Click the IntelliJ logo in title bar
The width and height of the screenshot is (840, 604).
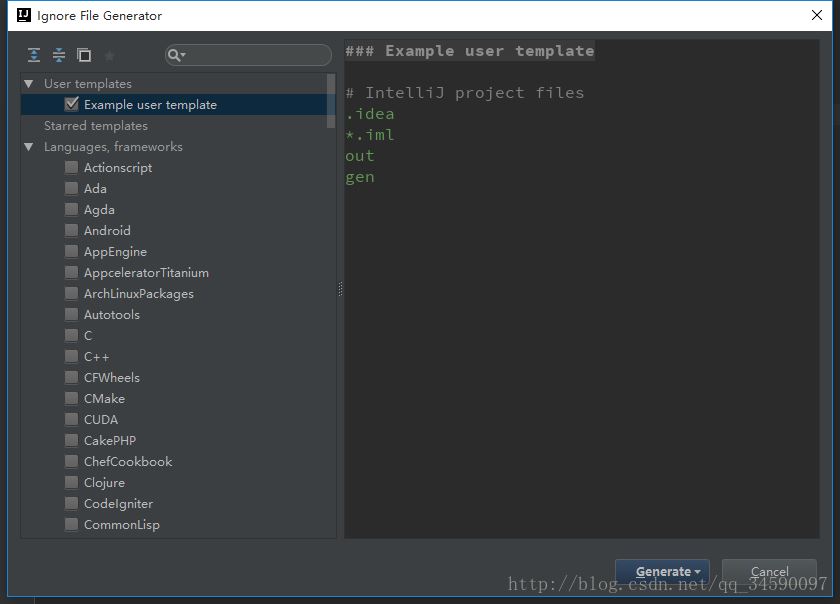click(x=24, y=15)
